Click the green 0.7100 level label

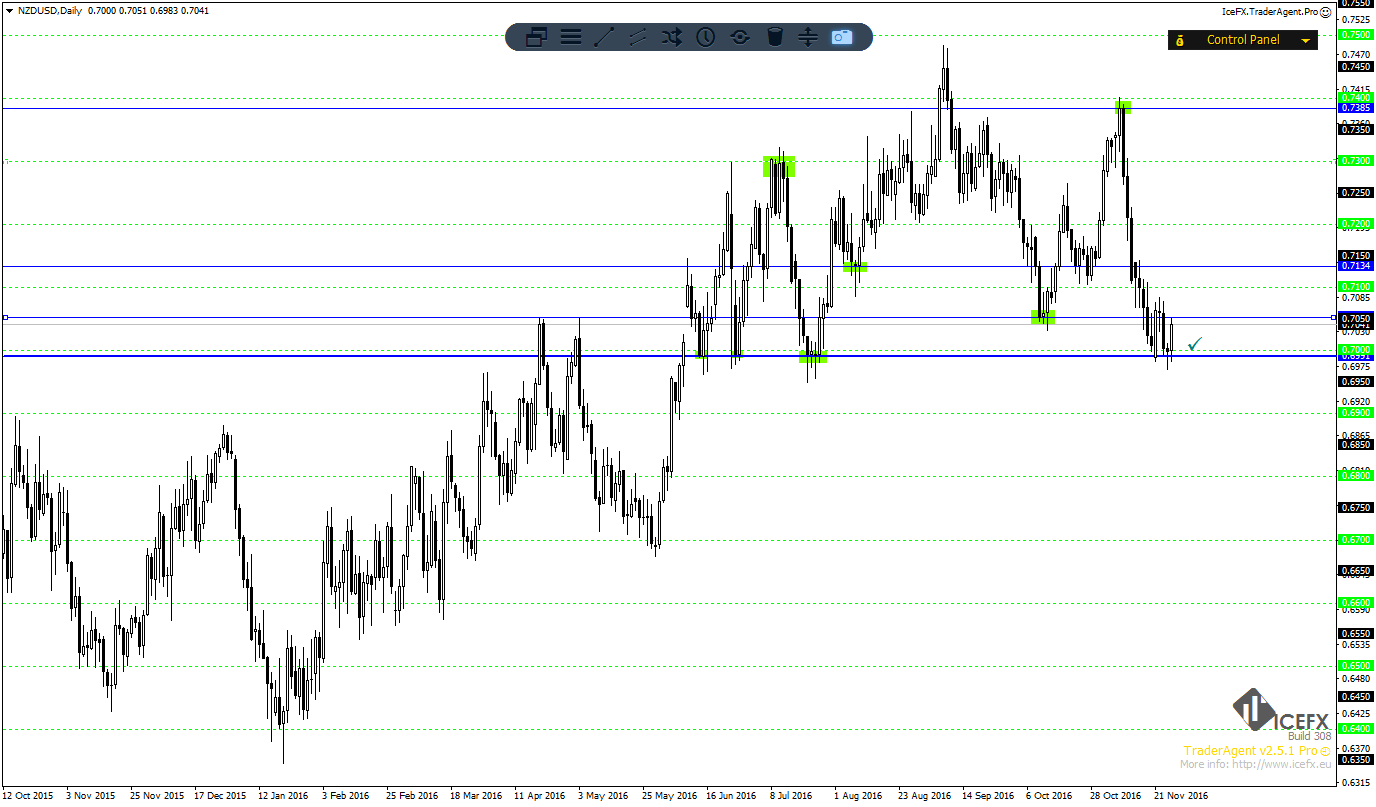pos(1356,287)
